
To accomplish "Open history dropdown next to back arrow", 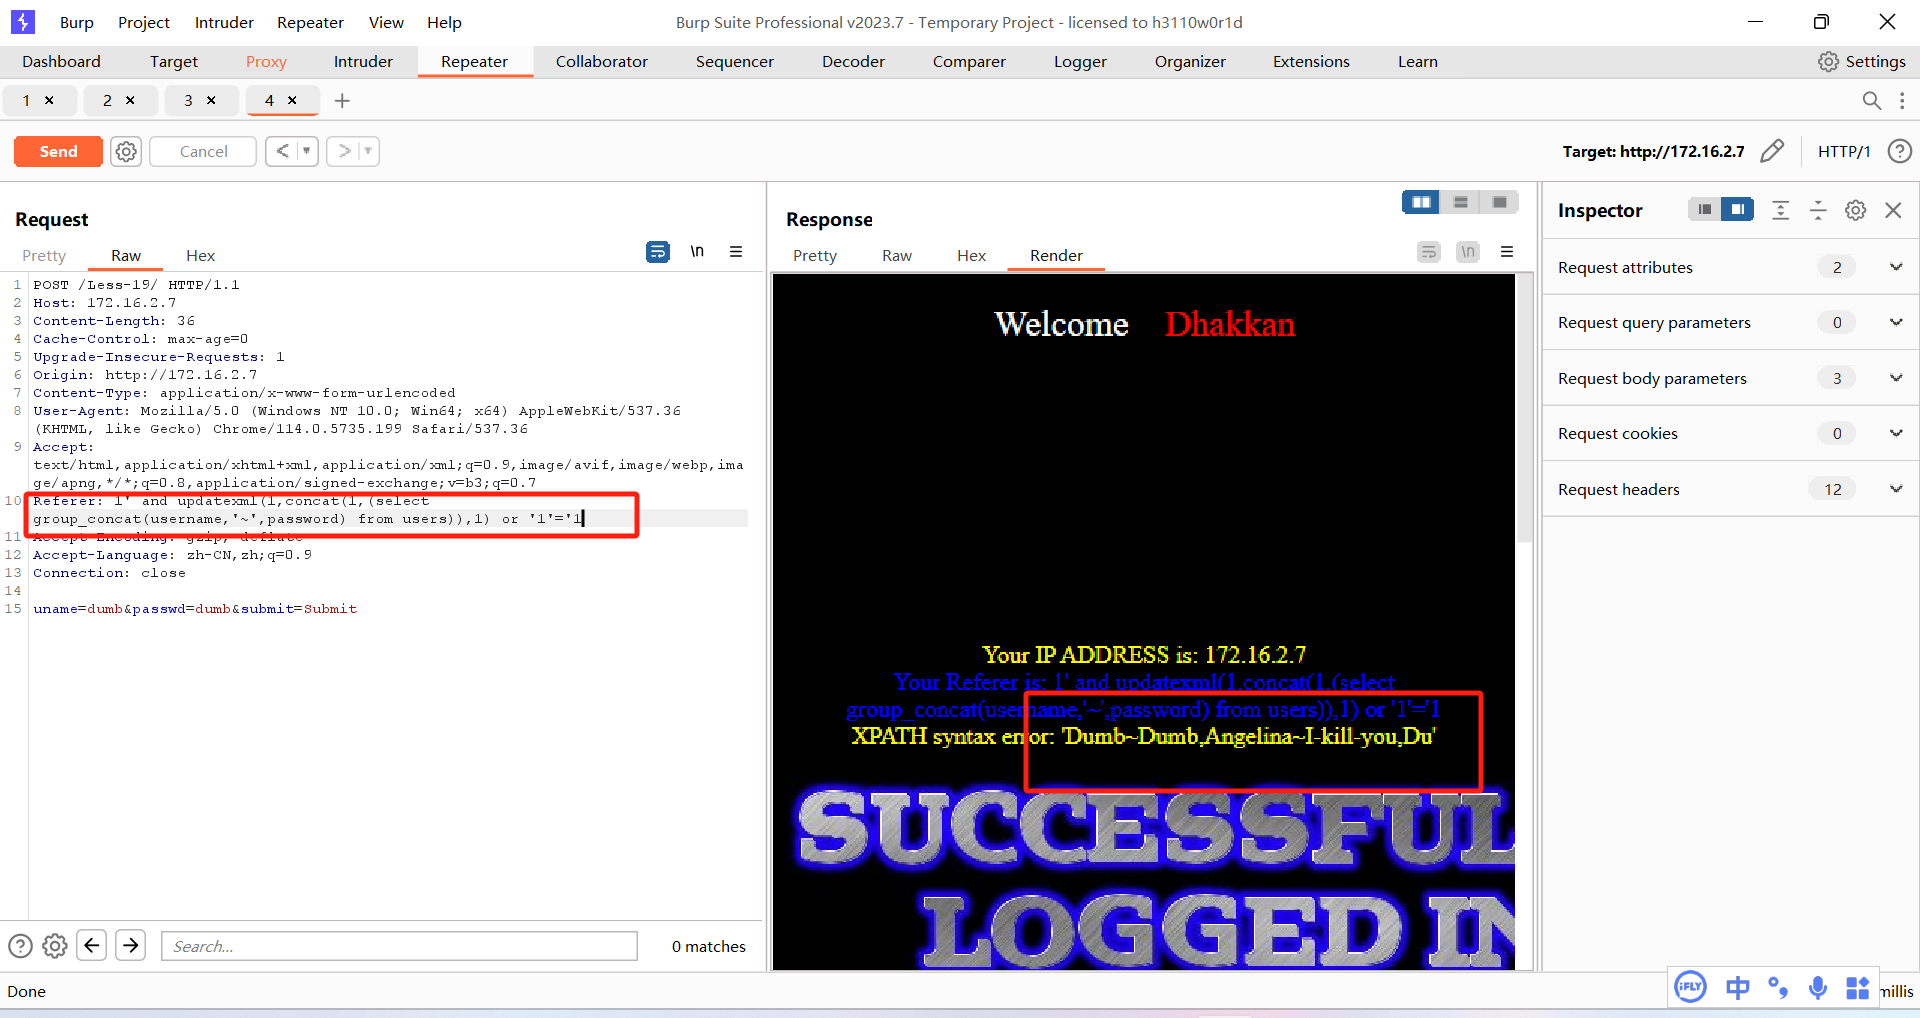I will click(x=304, y=151).
